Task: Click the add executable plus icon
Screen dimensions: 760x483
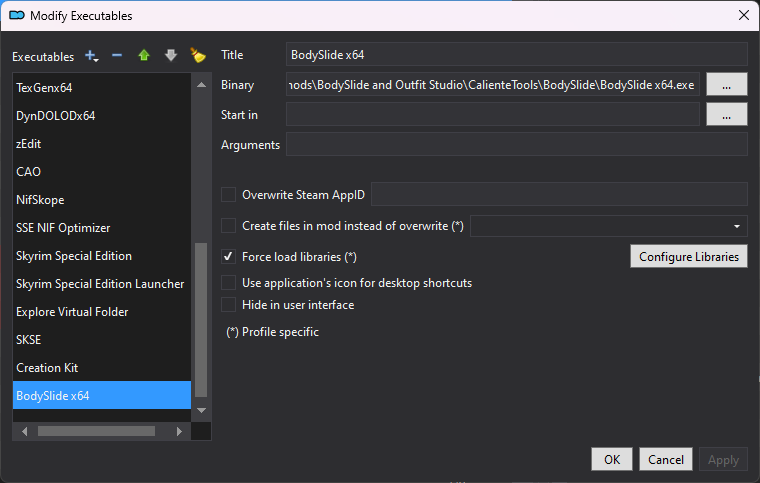Action: (92, 56)
